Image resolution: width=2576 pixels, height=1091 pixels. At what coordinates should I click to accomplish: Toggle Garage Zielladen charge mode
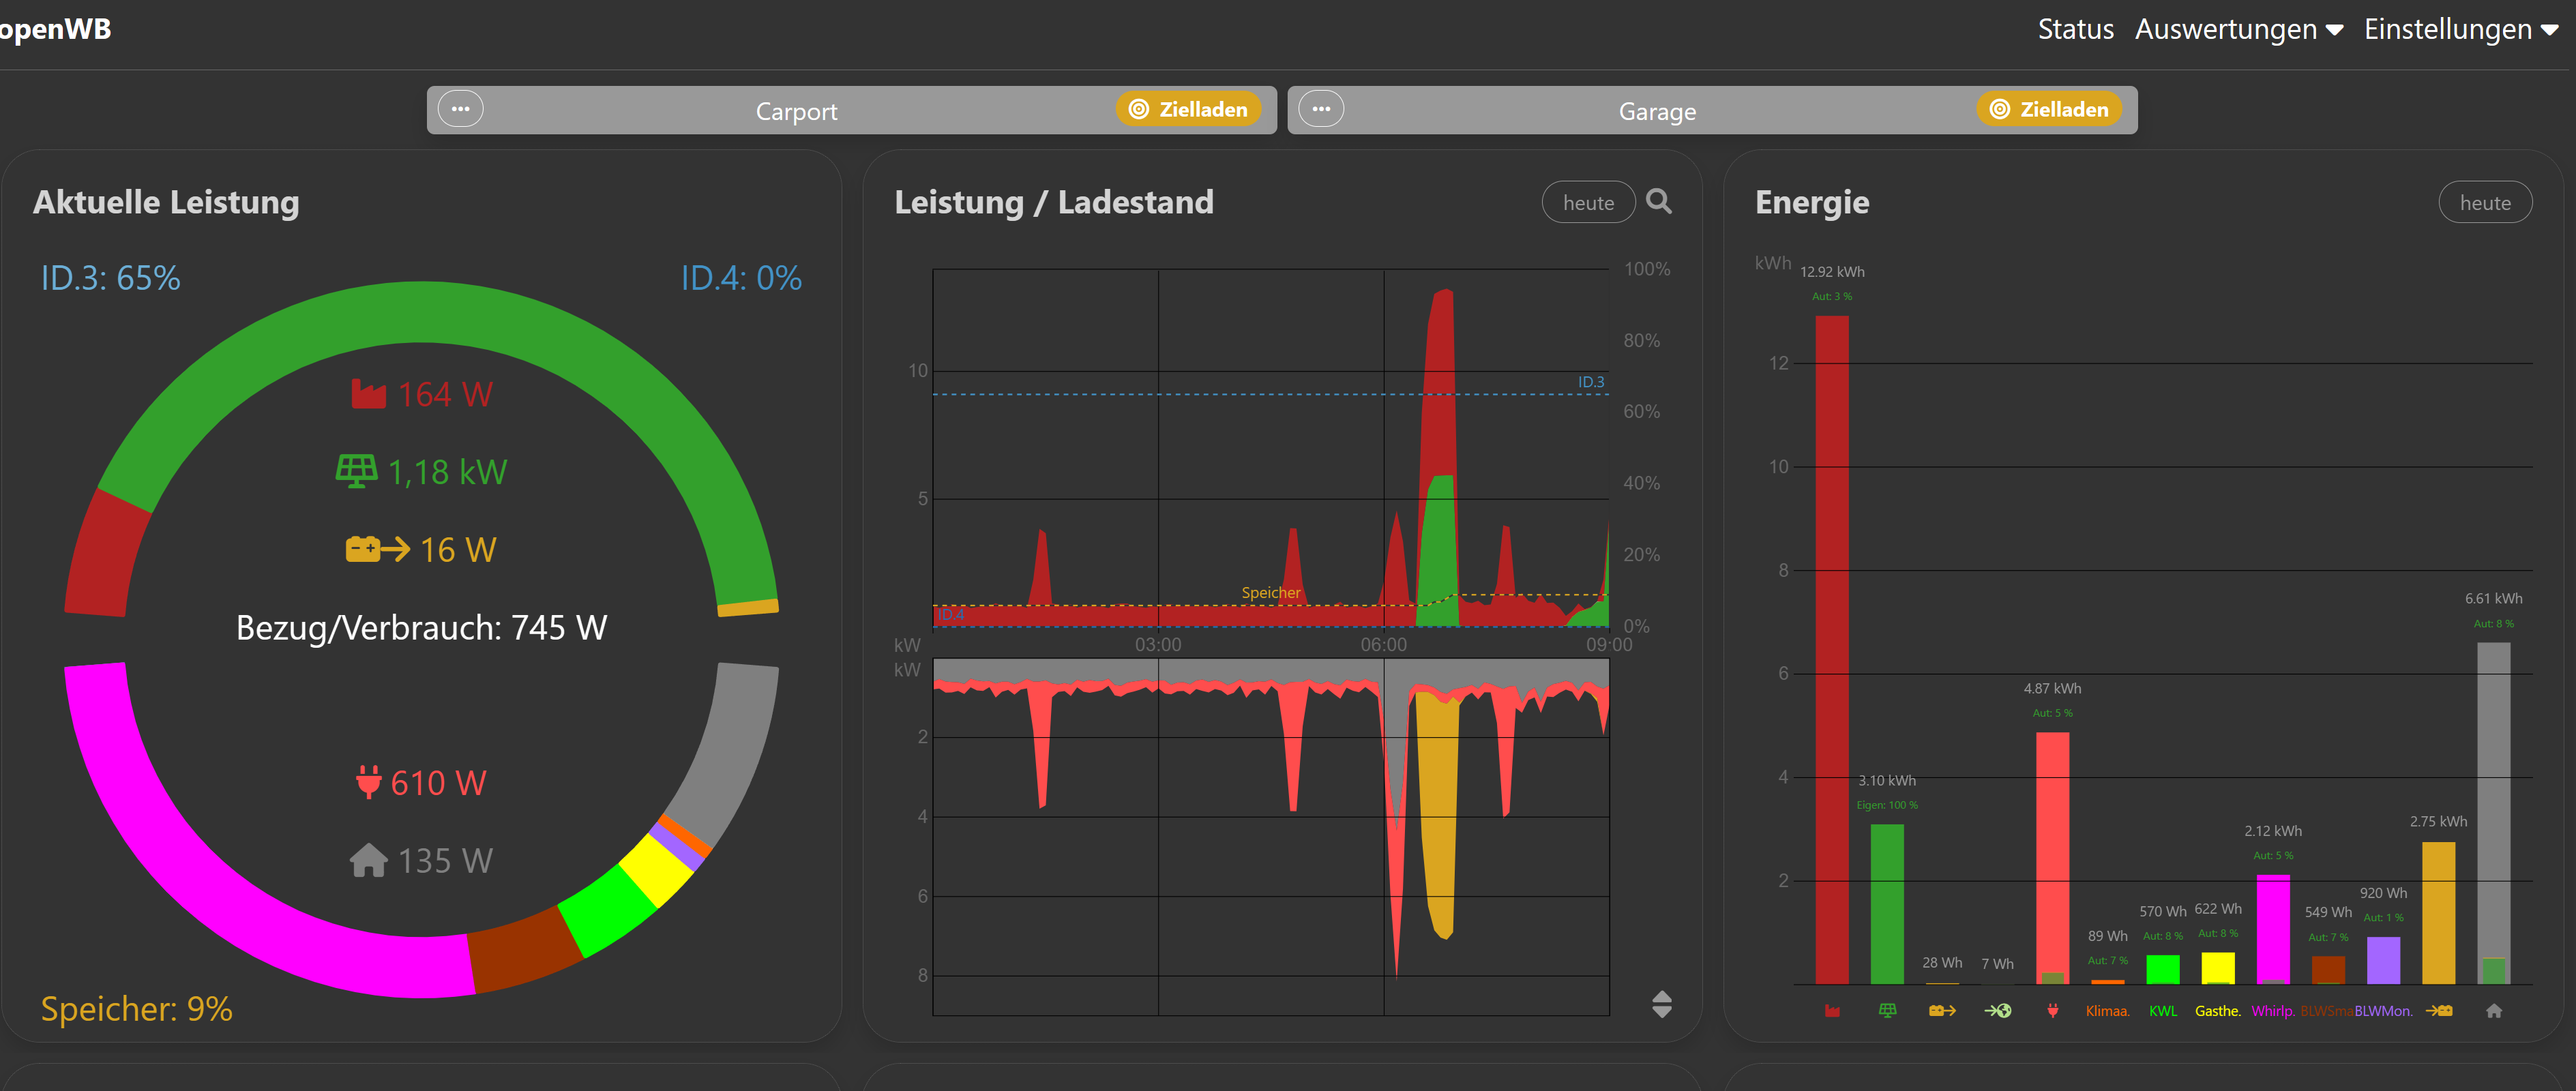pyautogui.click(x=2048, y=109)
